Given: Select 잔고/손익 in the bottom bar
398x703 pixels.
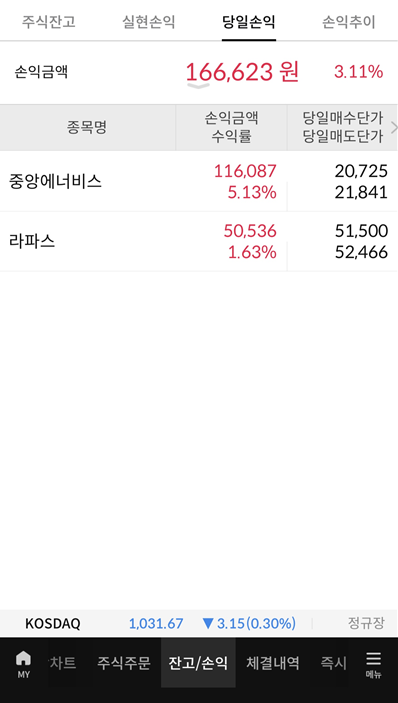Looking at the screenshot, I should 198,663.
